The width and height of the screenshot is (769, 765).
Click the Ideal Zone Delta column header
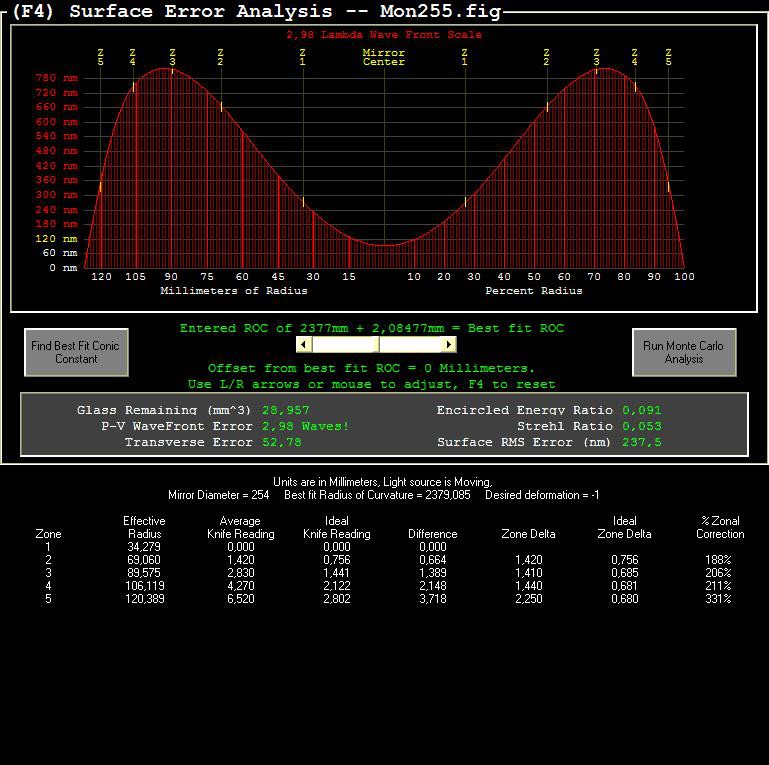(624, 527)
